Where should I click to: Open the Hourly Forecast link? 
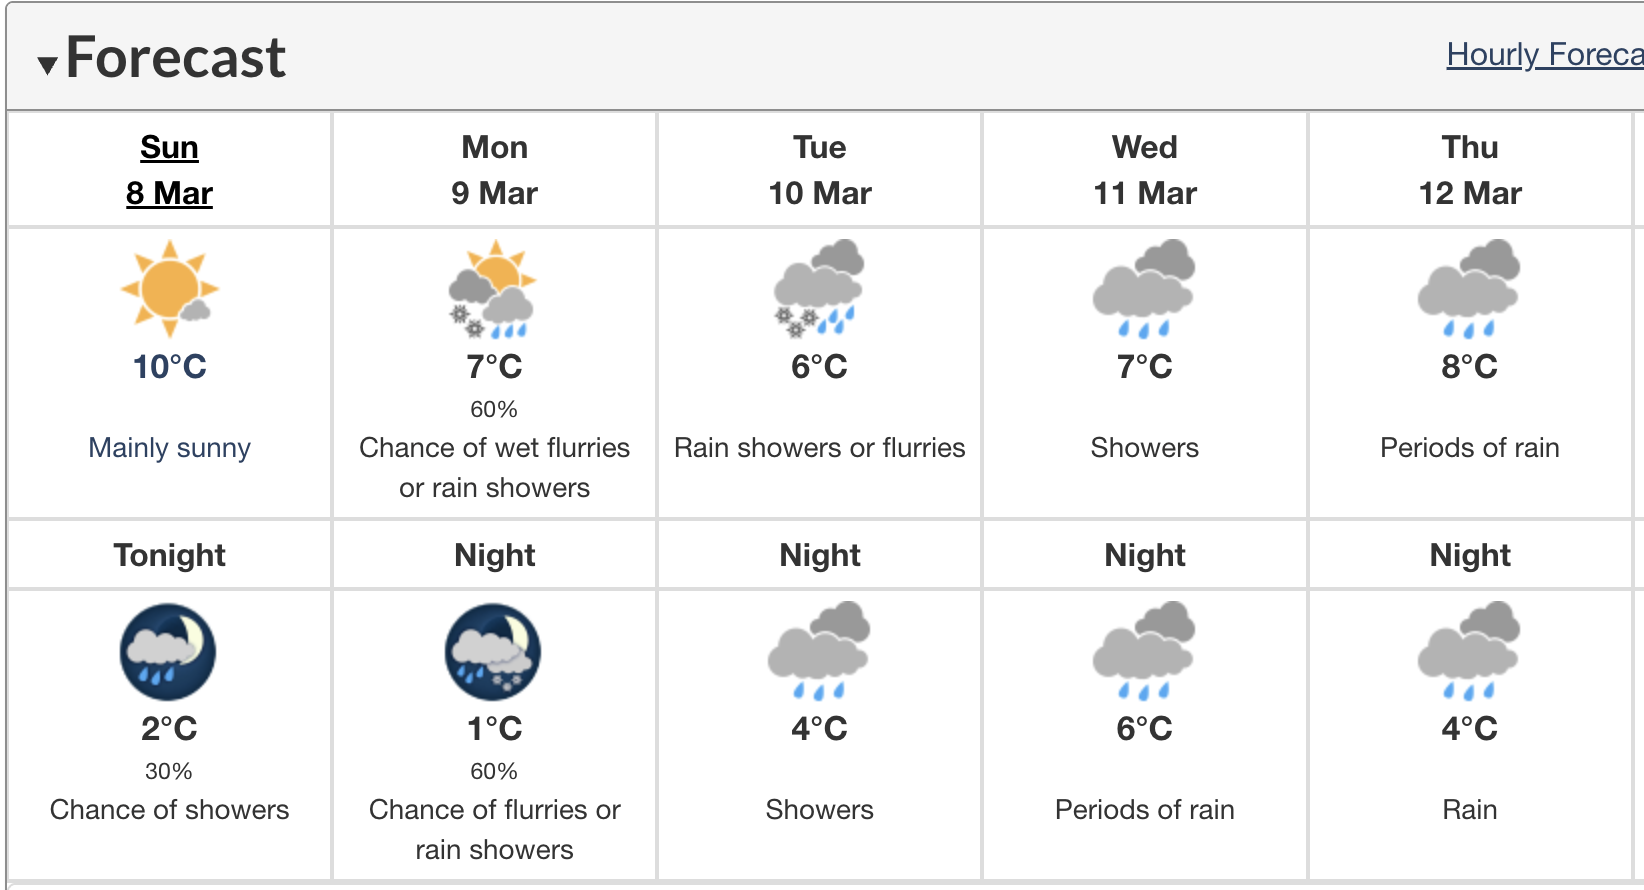point(1543,55)
